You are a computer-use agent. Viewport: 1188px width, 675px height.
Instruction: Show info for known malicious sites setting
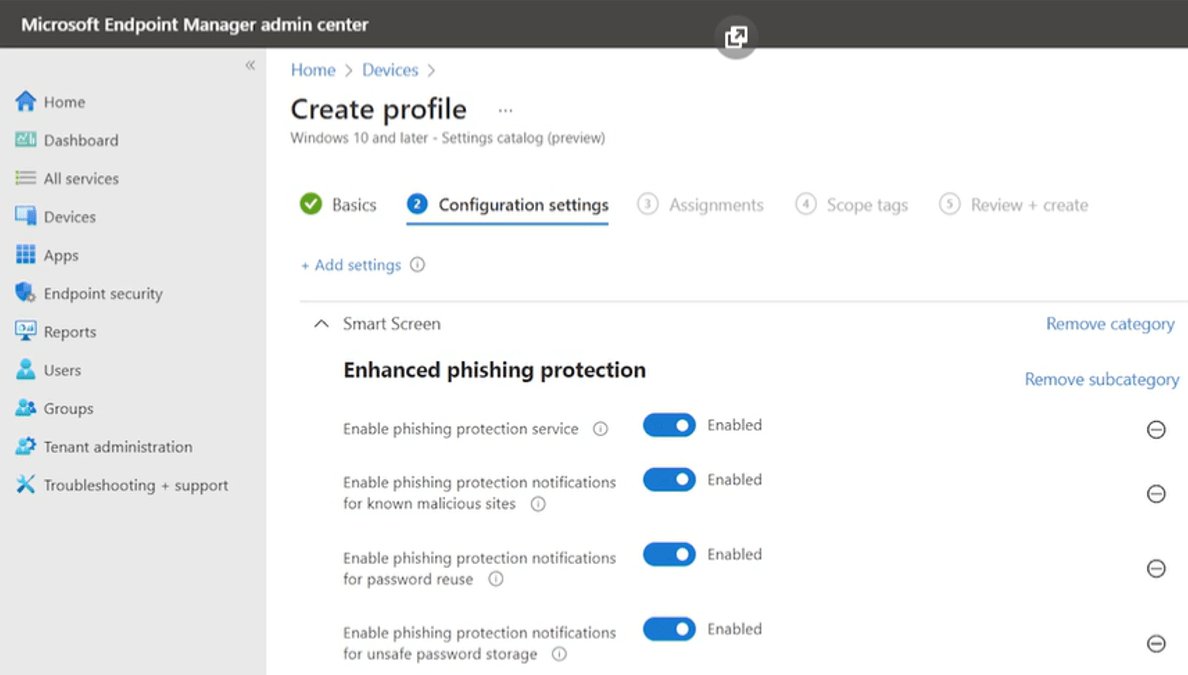538,504
